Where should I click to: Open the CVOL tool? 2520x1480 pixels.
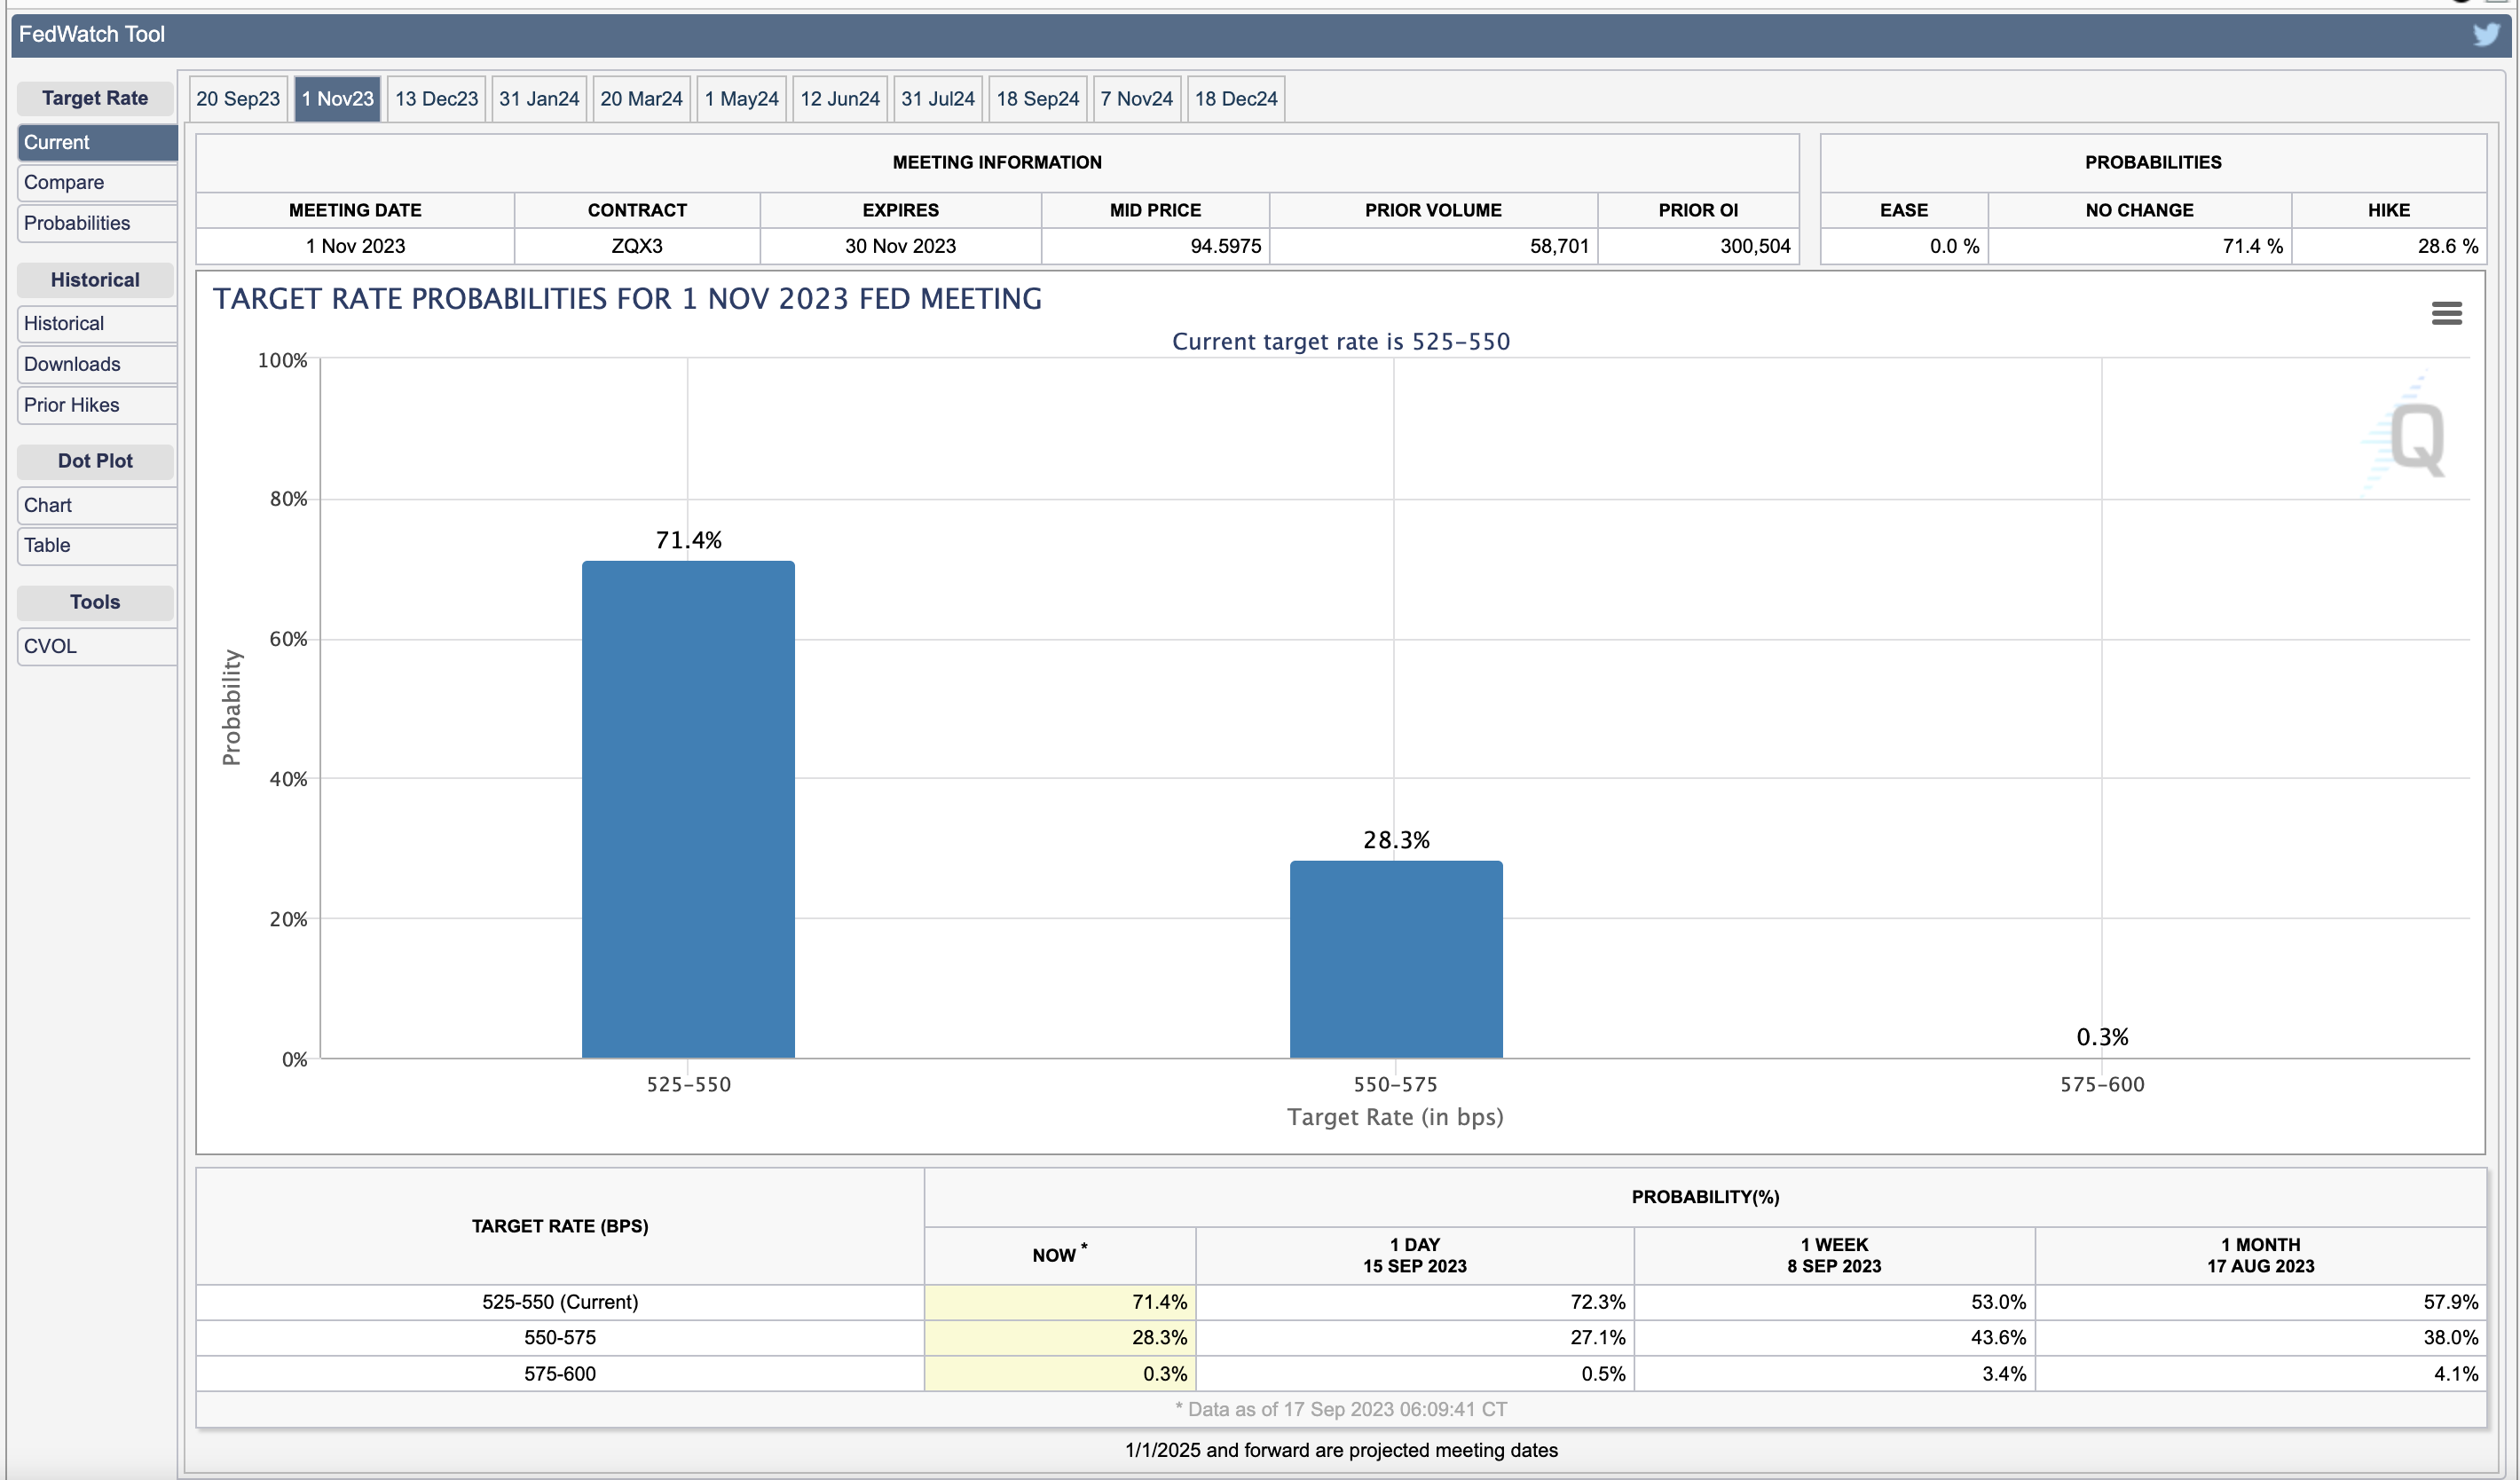click(x=50, y=646)
